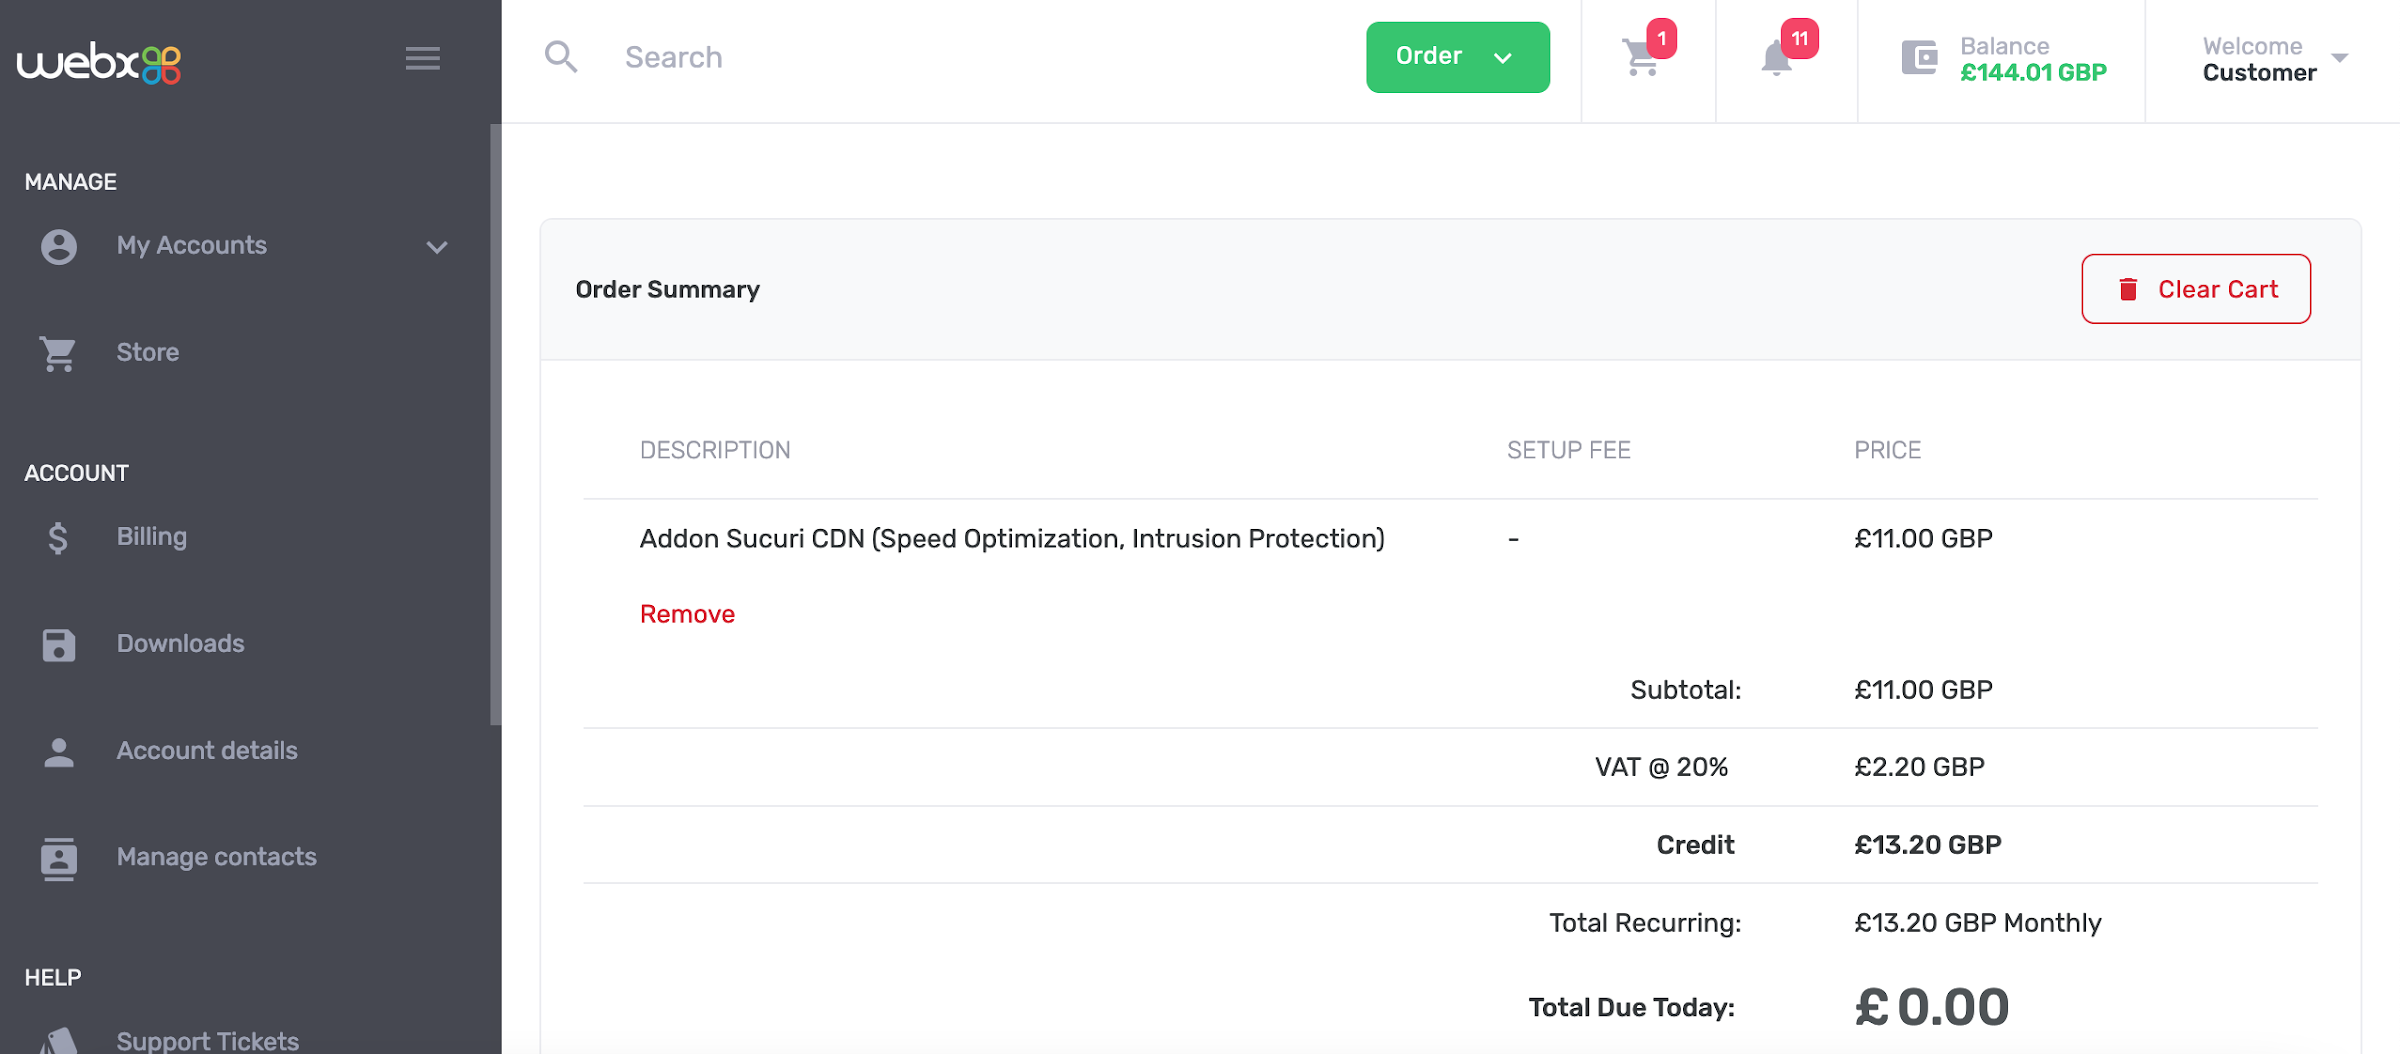Open Support Tickets menu item
Screen dimensions: 2400x1054
point(207,1040)
